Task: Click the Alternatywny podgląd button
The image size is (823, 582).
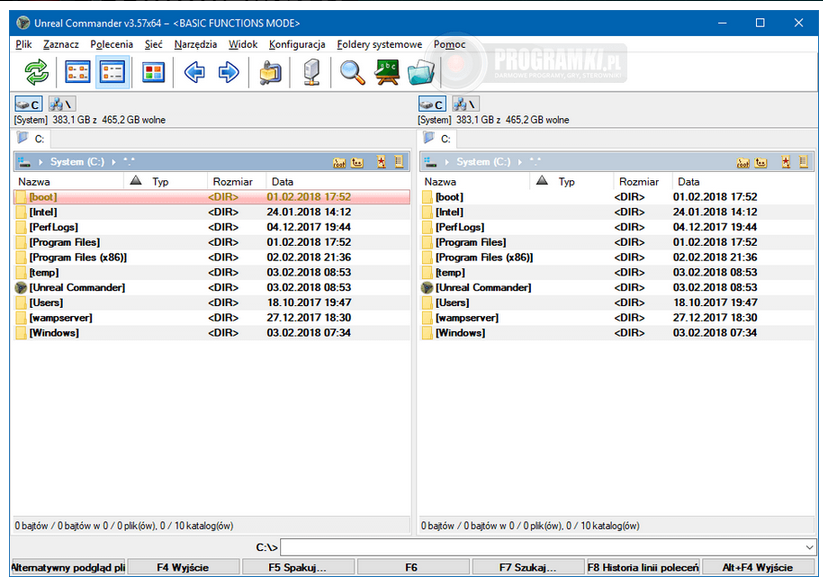Action: pos(68,567)
